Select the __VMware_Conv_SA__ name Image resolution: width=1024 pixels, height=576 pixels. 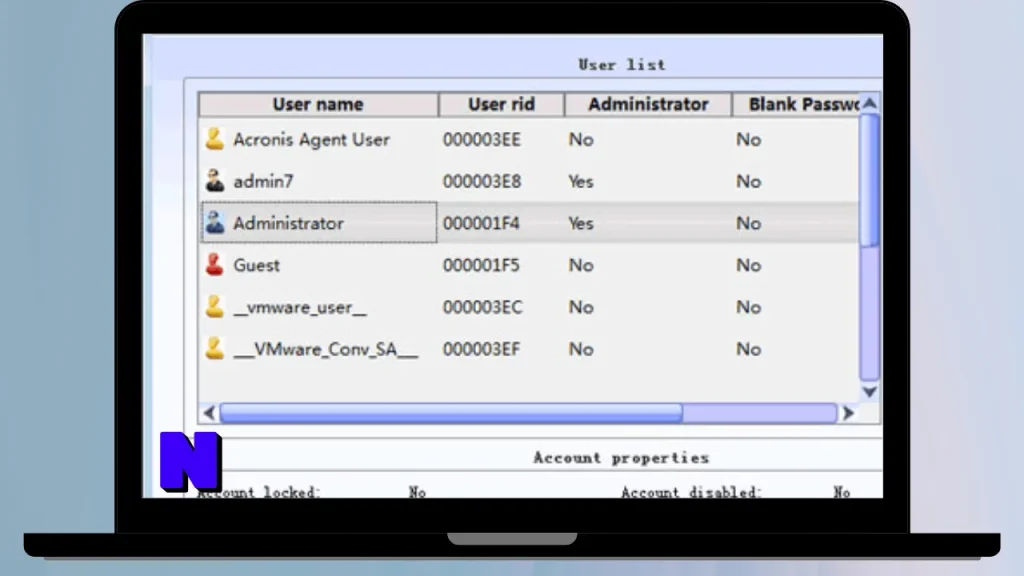tap(325, 349)
